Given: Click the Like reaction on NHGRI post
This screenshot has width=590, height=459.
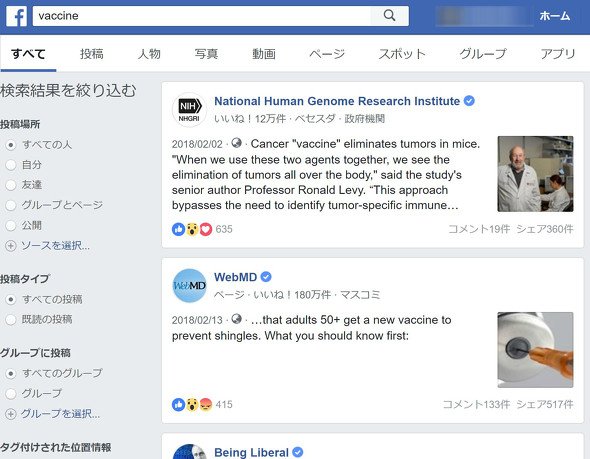Looking at the screenshot, I should coord(178,229).
